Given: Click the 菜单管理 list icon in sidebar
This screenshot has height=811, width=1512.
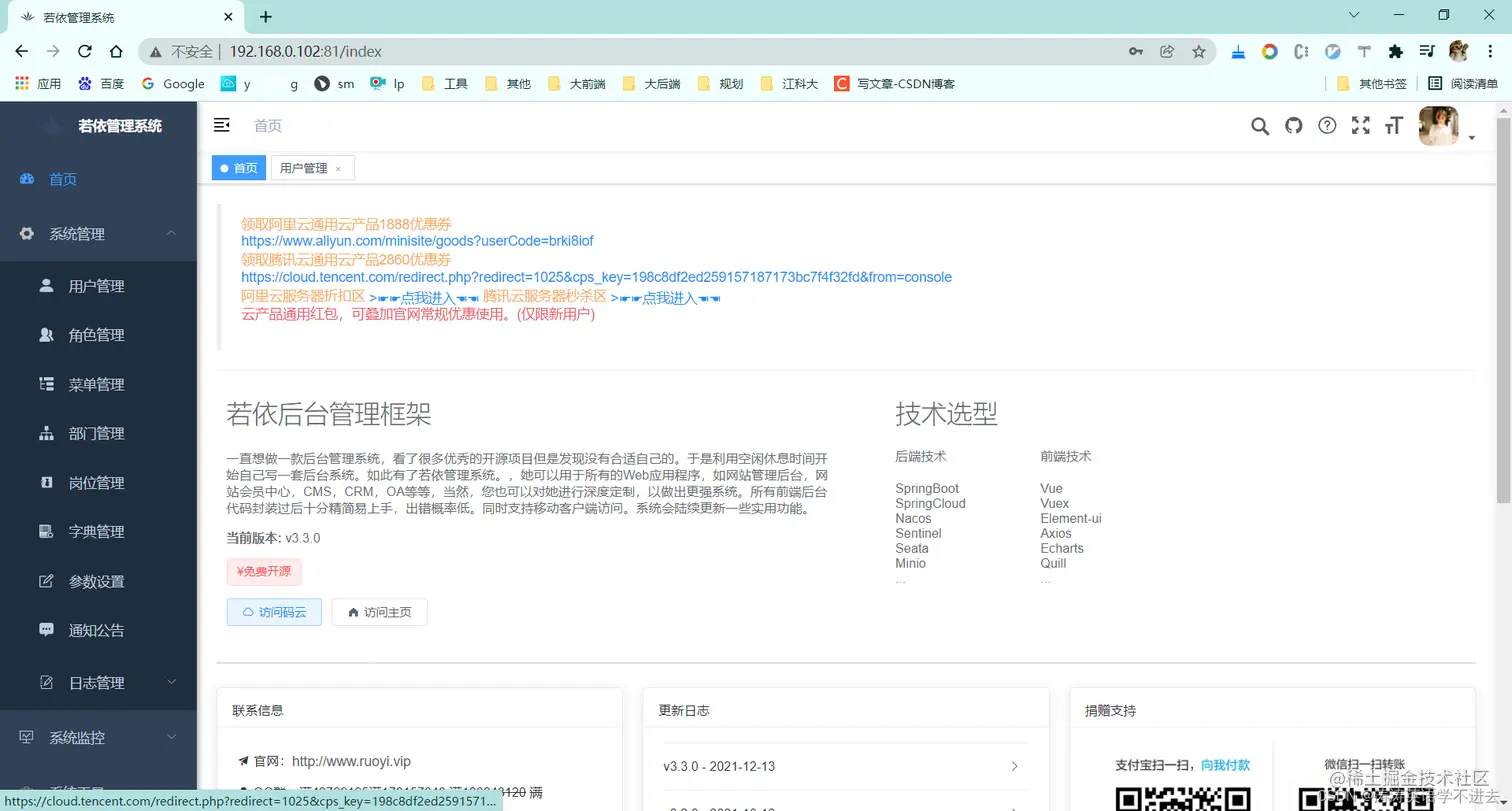Looking at the screenshot, I should (x=45, y=383).
